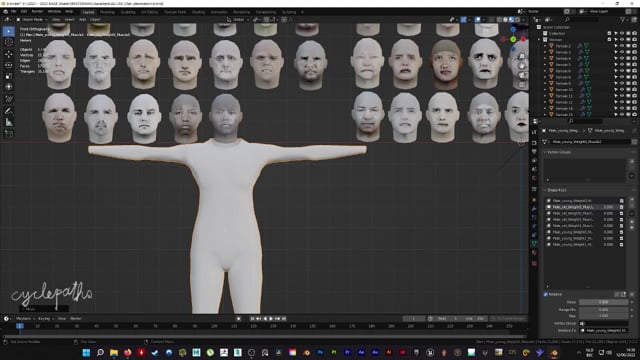Image resolution: width=640 pixels, height=360 pixels.
Task: Expand the Woman collection in outliner
Action: (x=539, y=40)
